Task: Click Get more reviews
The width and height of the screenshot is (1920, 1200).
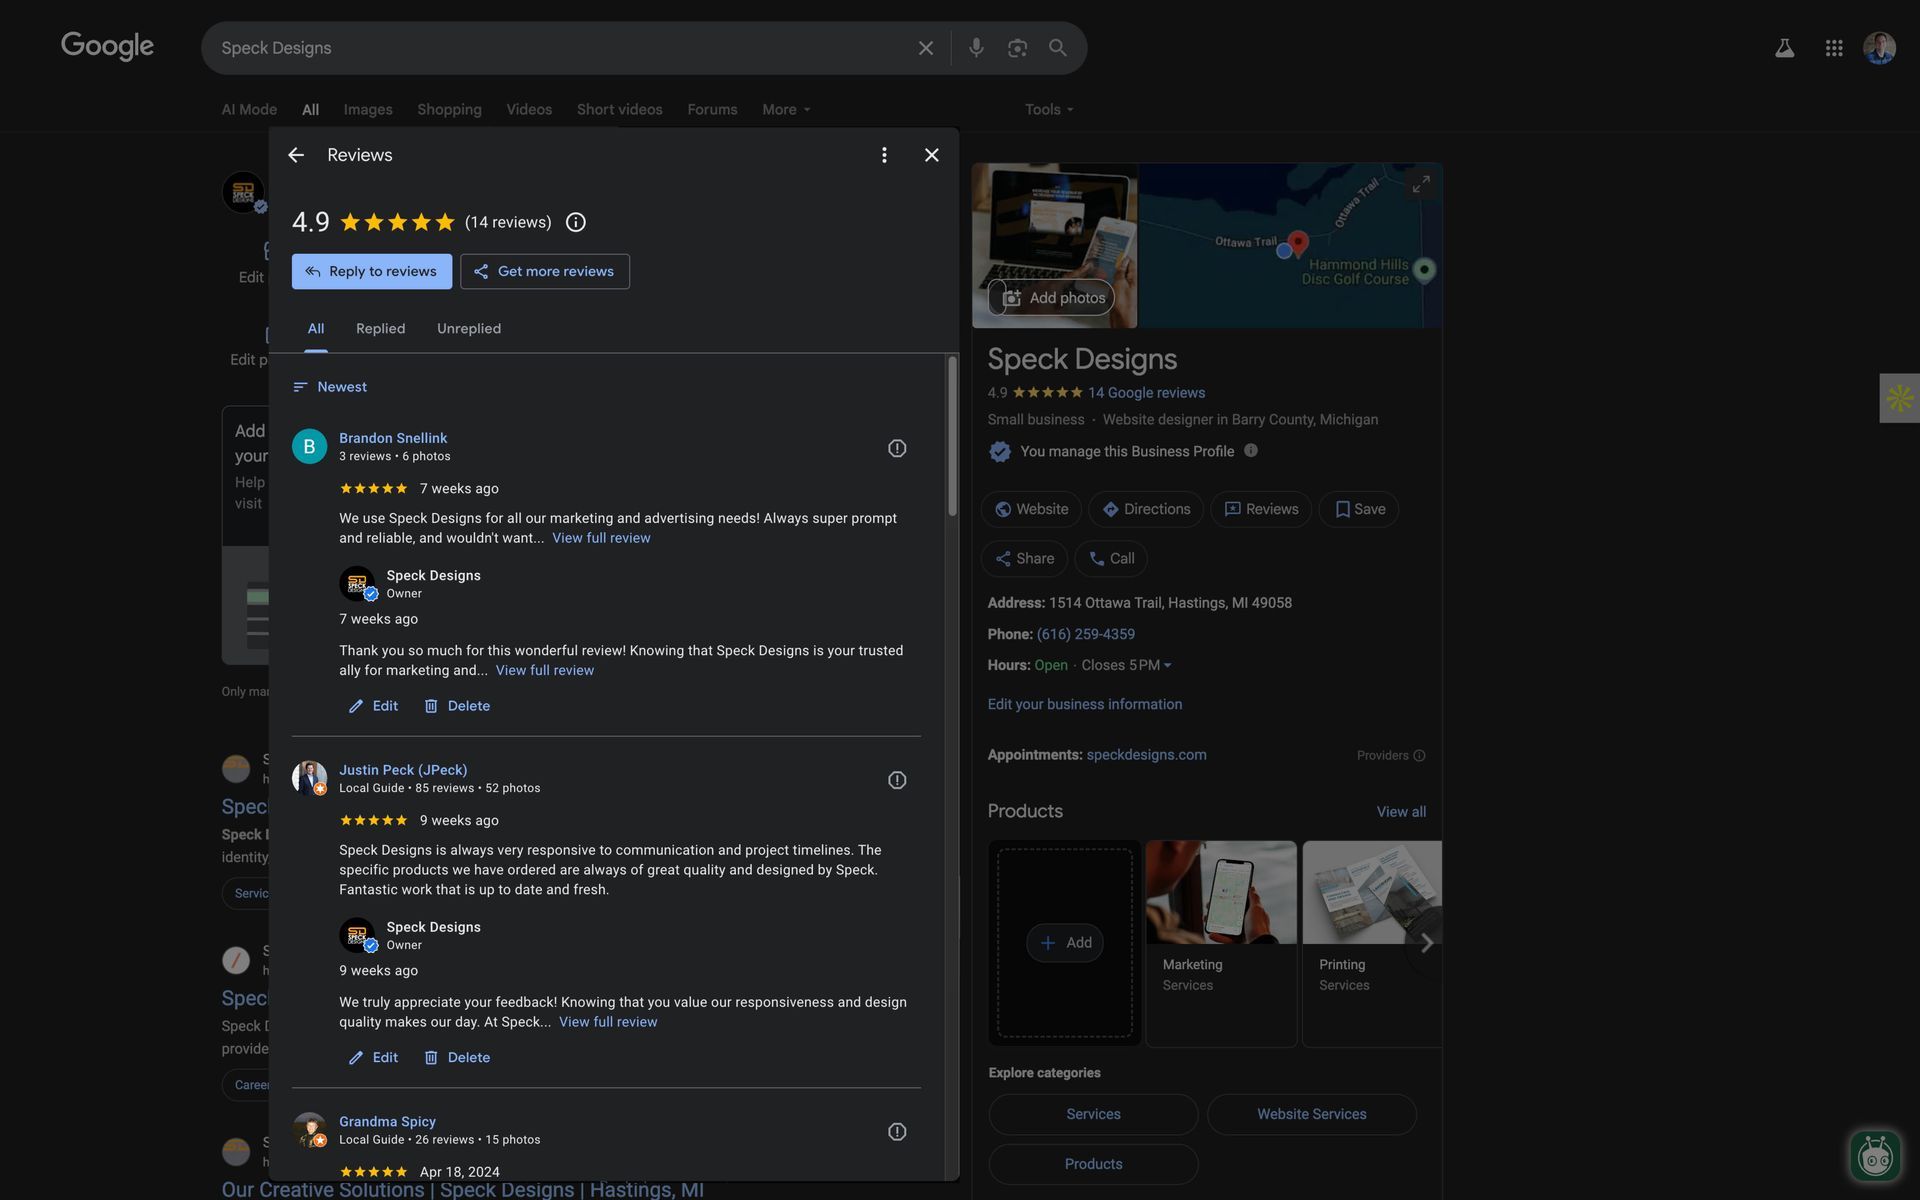Action: click(x=545, y=271)
